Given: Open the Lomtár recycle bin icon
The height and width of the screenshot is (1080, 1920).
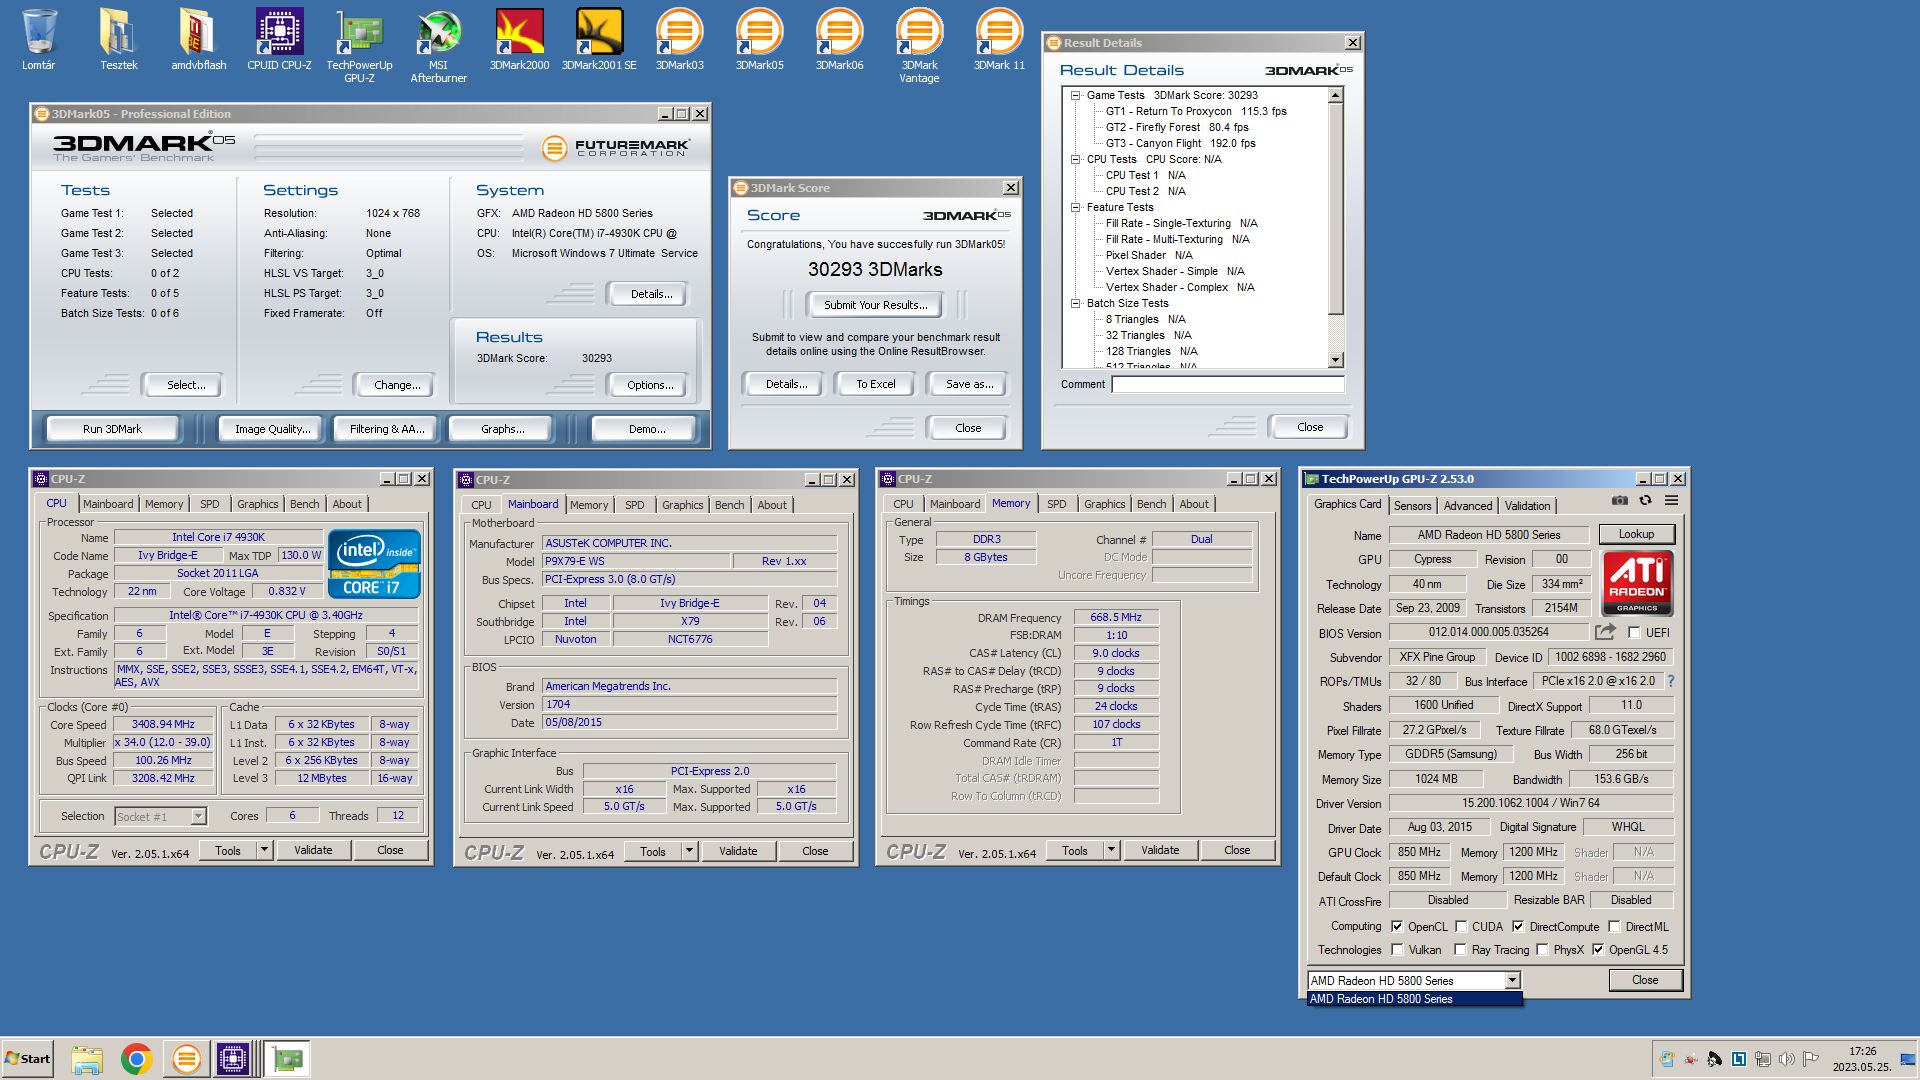Looking at the screenshot, I should pos(39,40).
